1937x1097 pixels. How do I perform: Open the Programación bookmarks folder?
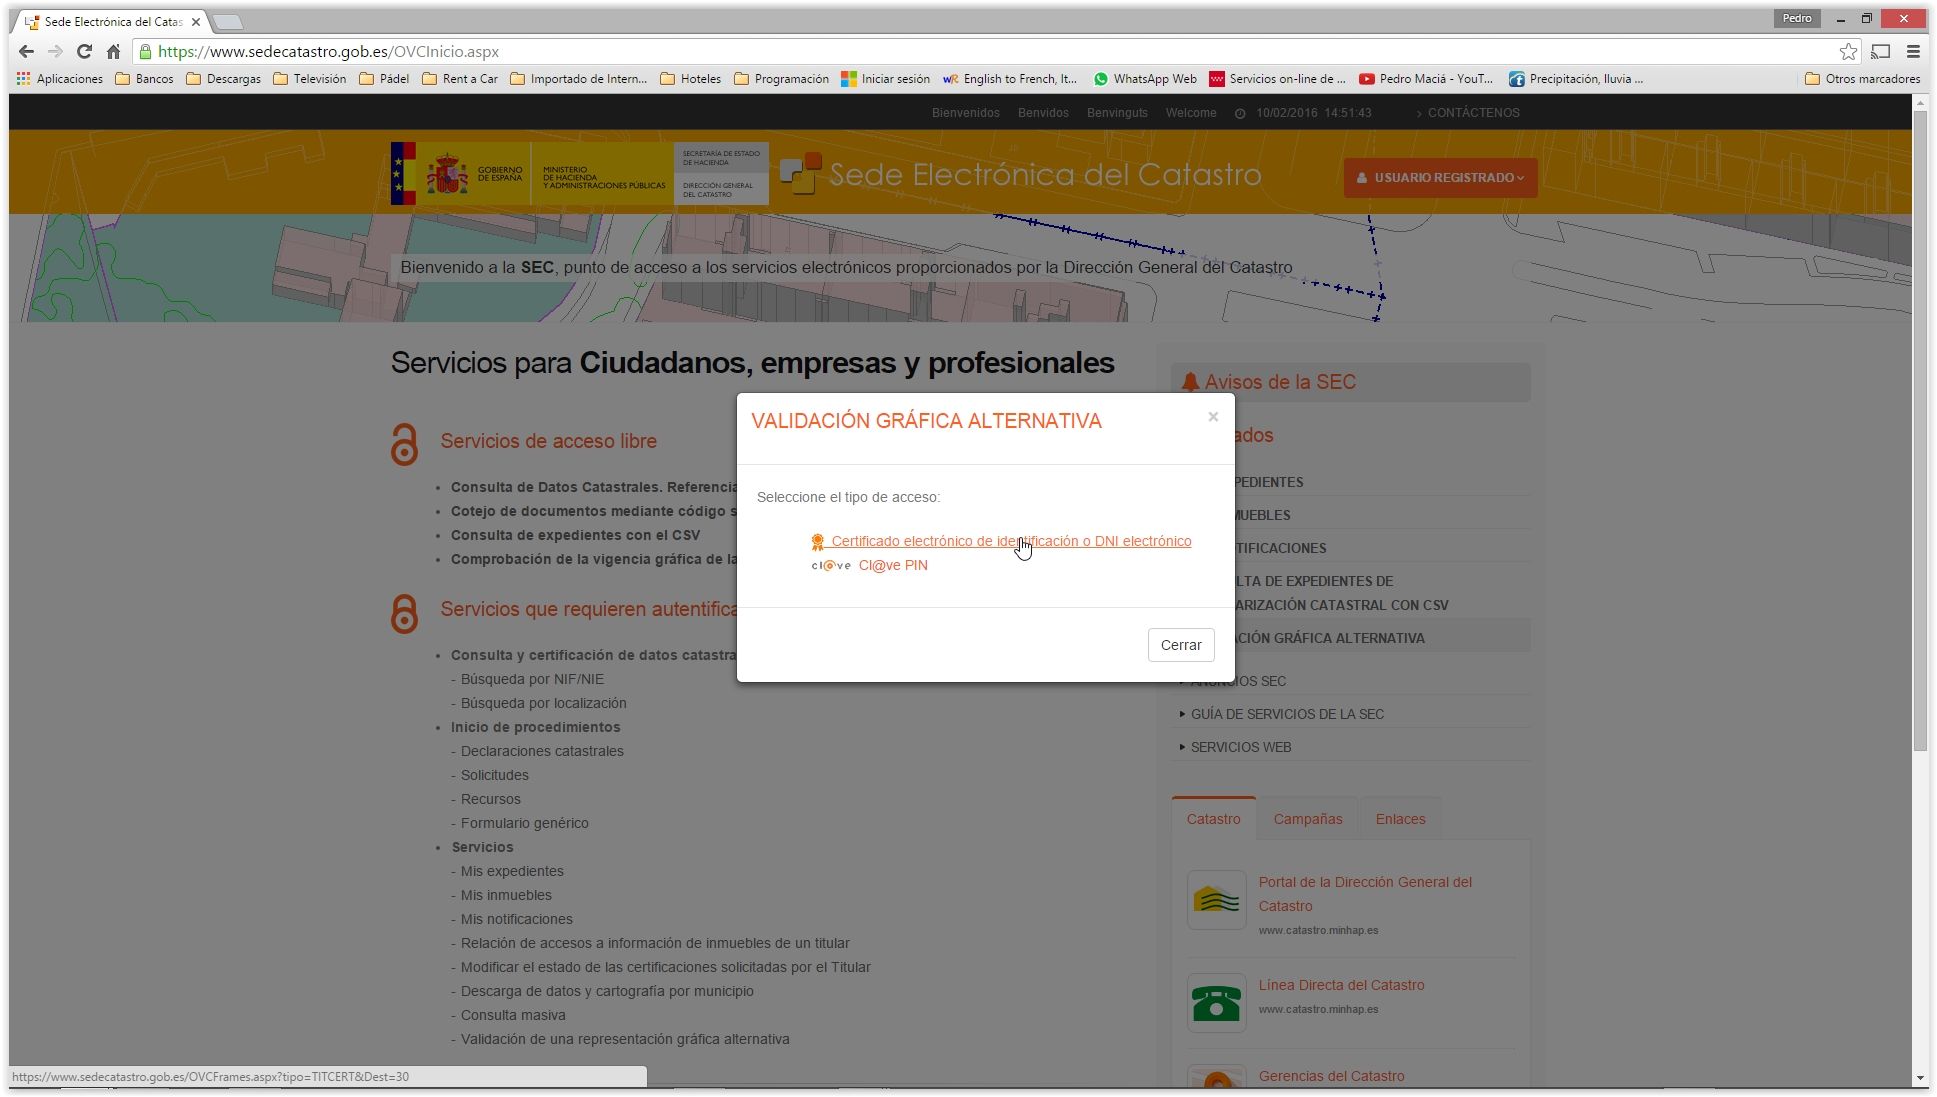781,79
